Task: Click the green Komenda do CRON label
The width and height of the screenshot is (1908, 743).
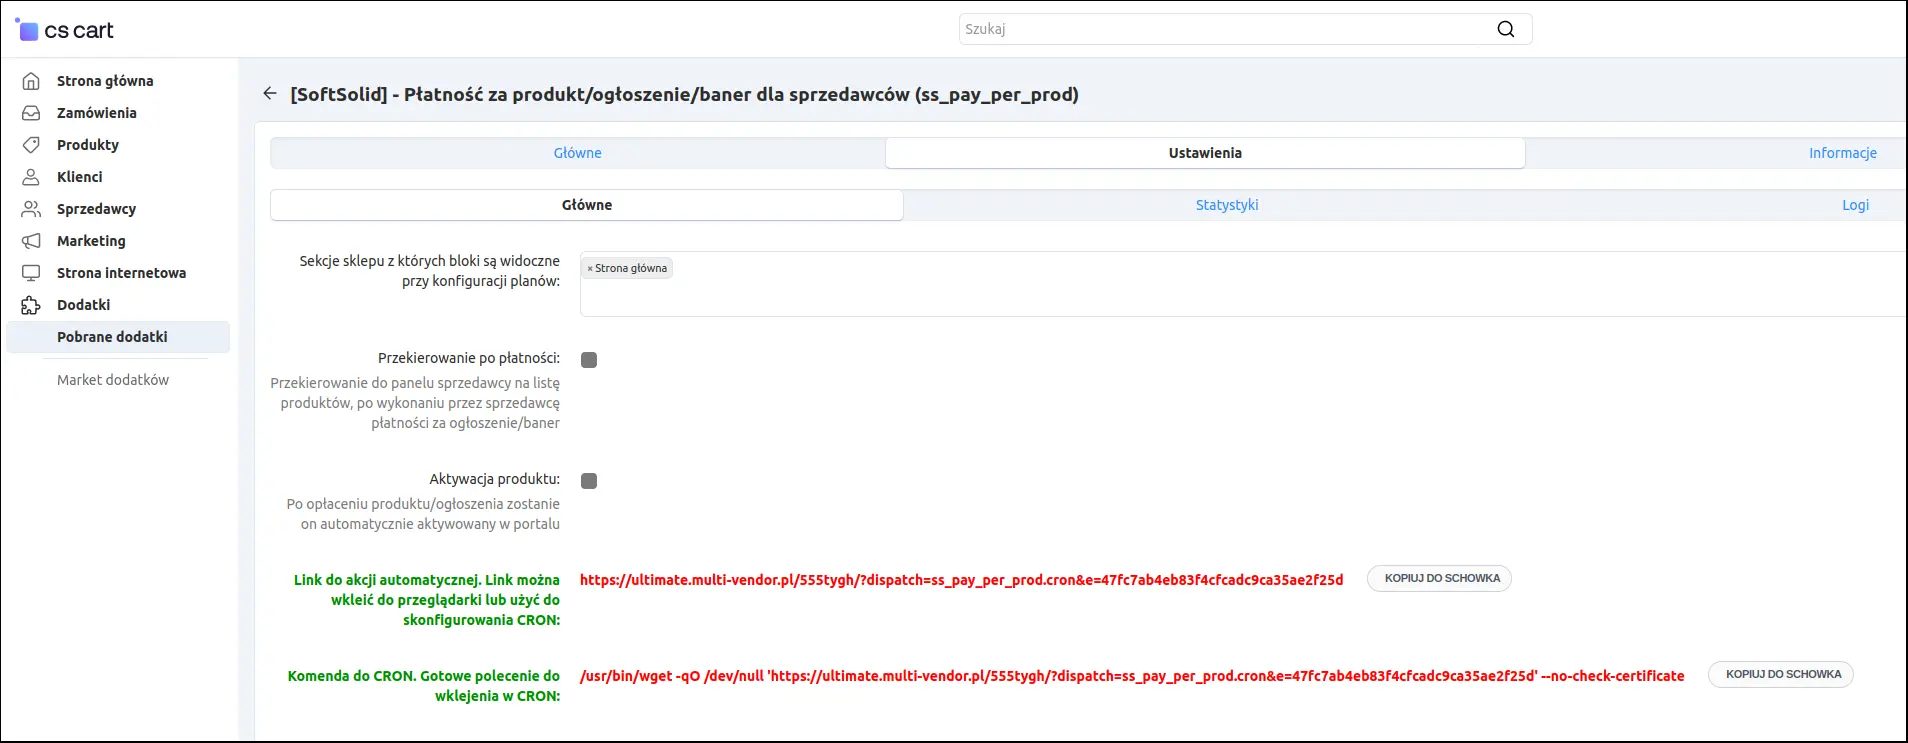Action: coord(424,686)
